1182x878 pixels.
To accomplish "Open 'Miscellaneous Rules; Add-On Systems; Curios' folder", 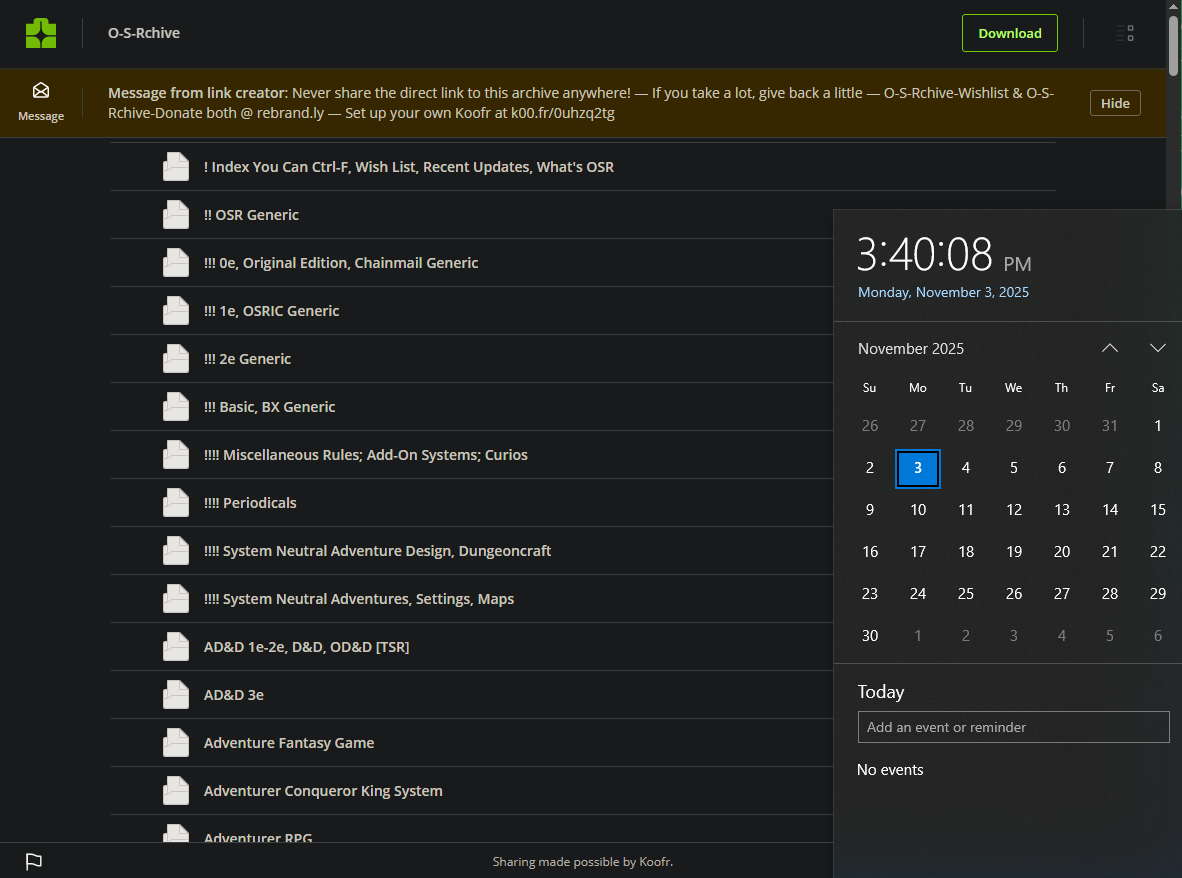I will pos(366,454).
